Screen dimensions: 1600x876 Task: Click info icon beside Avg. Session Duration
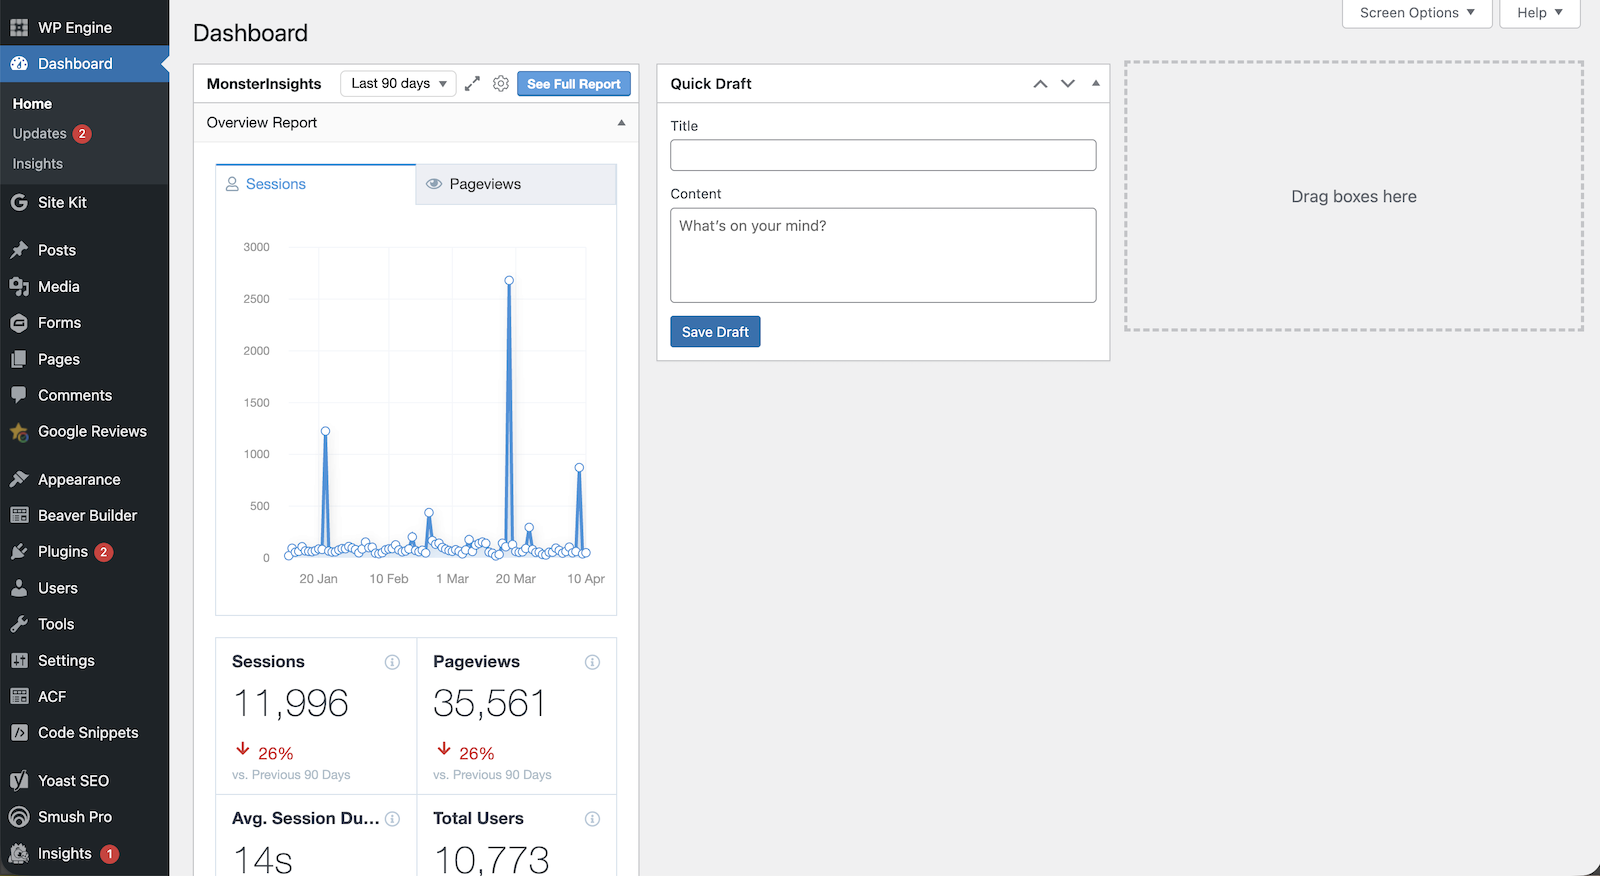tap(392, 819)
